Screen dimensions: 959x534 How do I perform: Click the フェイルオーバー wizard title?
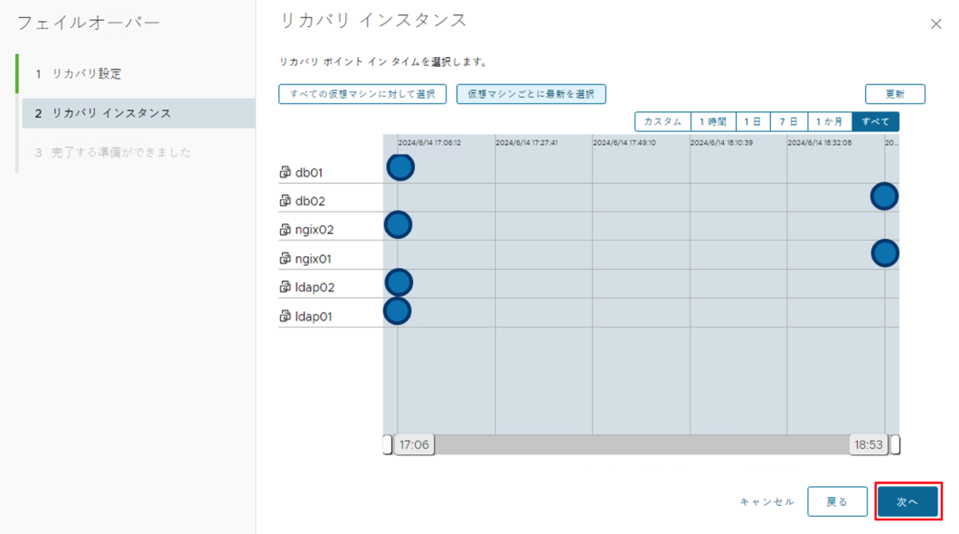click(89, 23)
